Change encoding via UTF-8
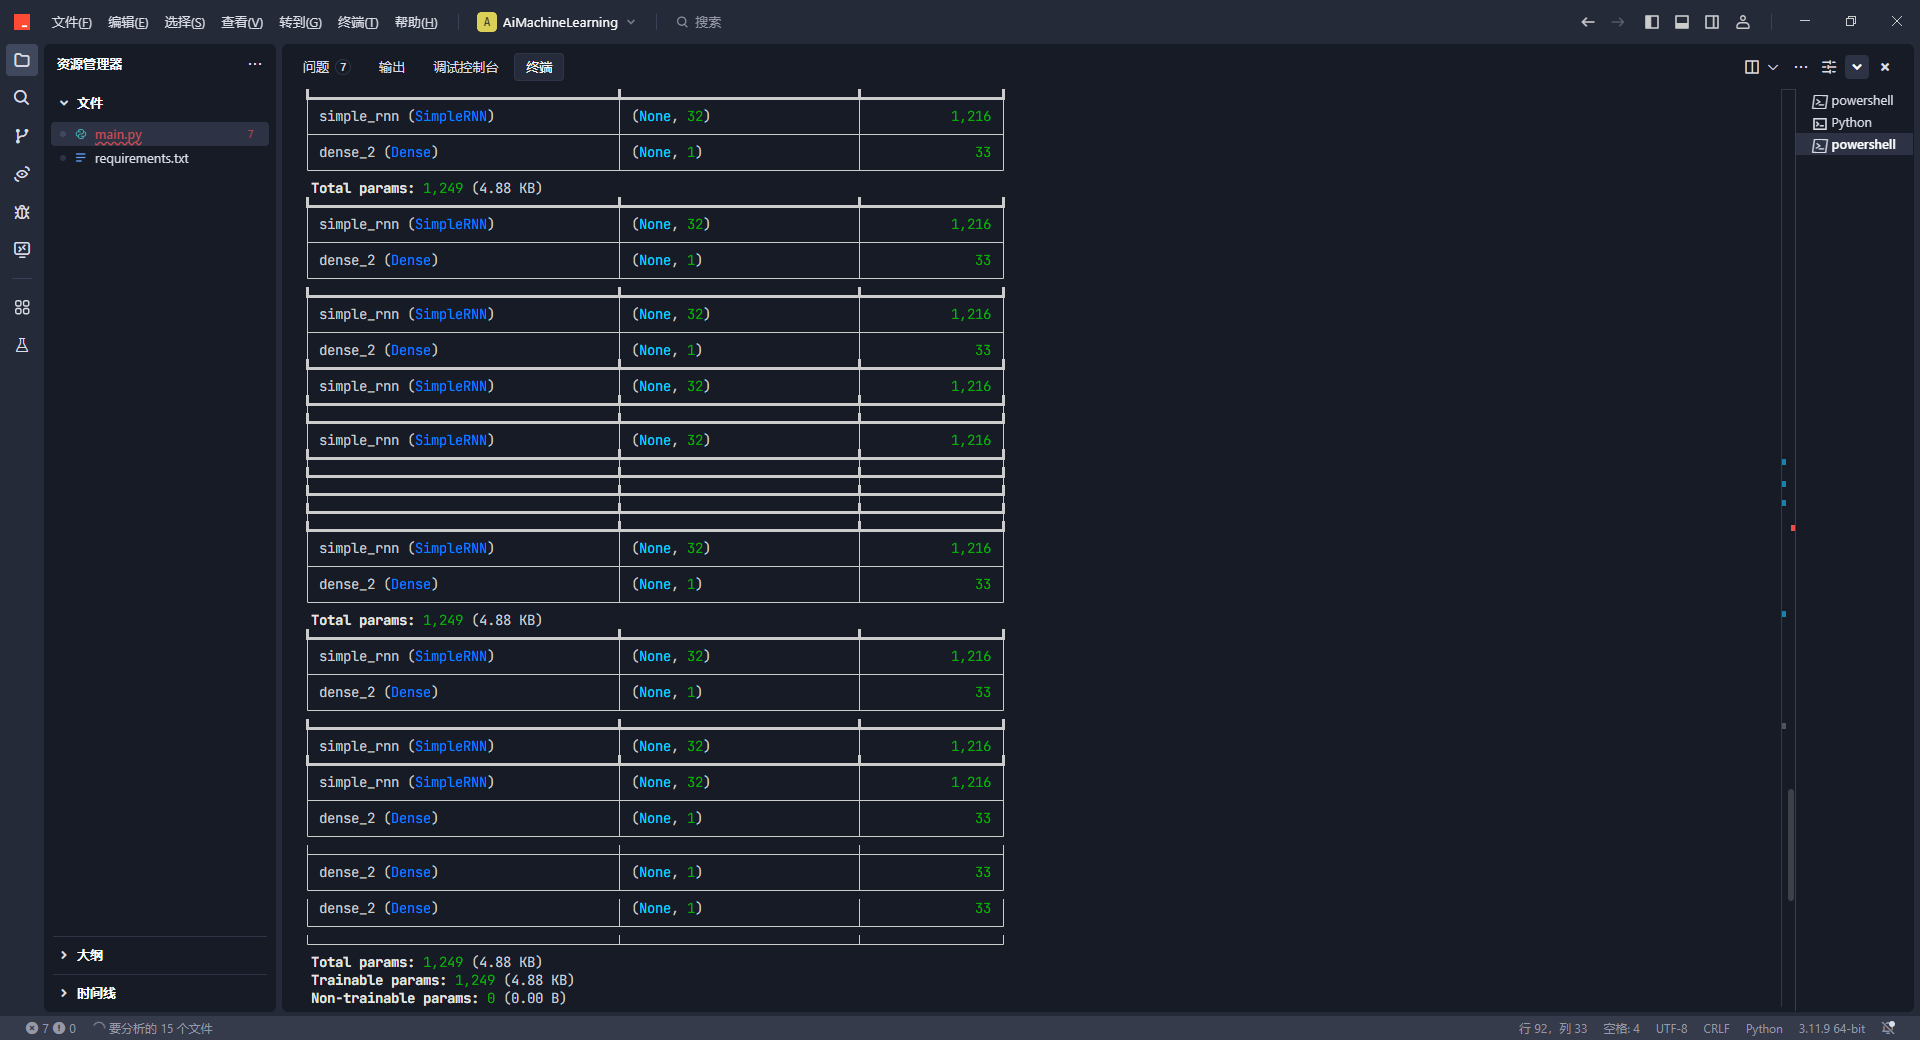 (x=1671, y=1028)
